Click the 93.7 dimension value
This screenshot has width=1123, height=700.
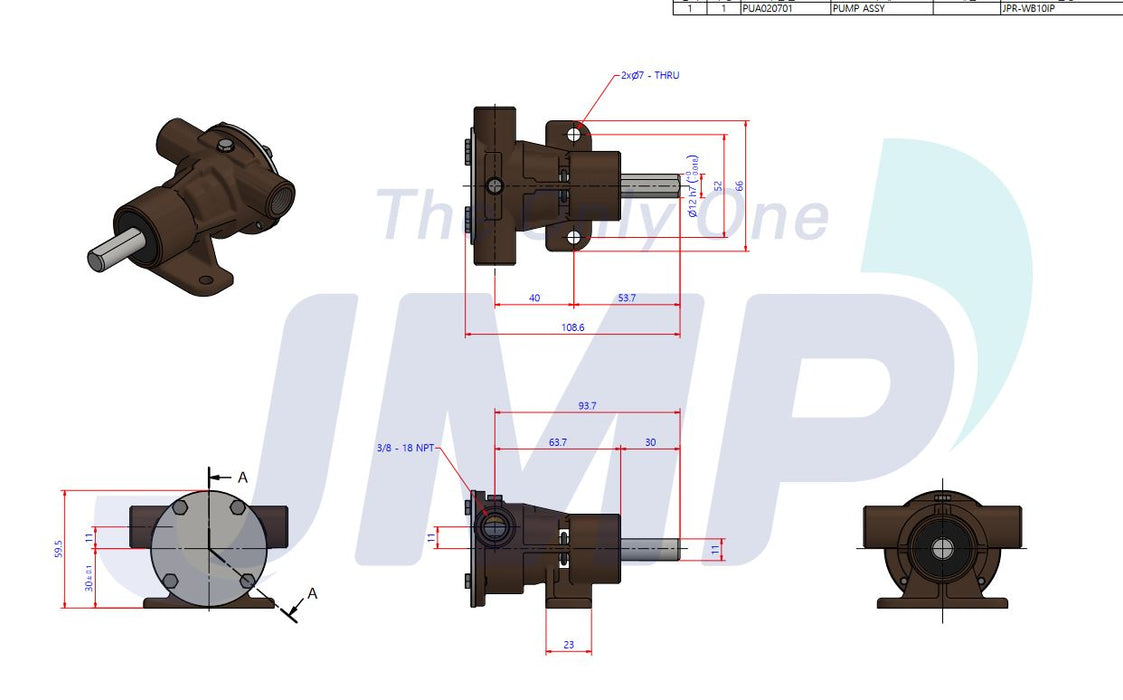click(587, 406)
